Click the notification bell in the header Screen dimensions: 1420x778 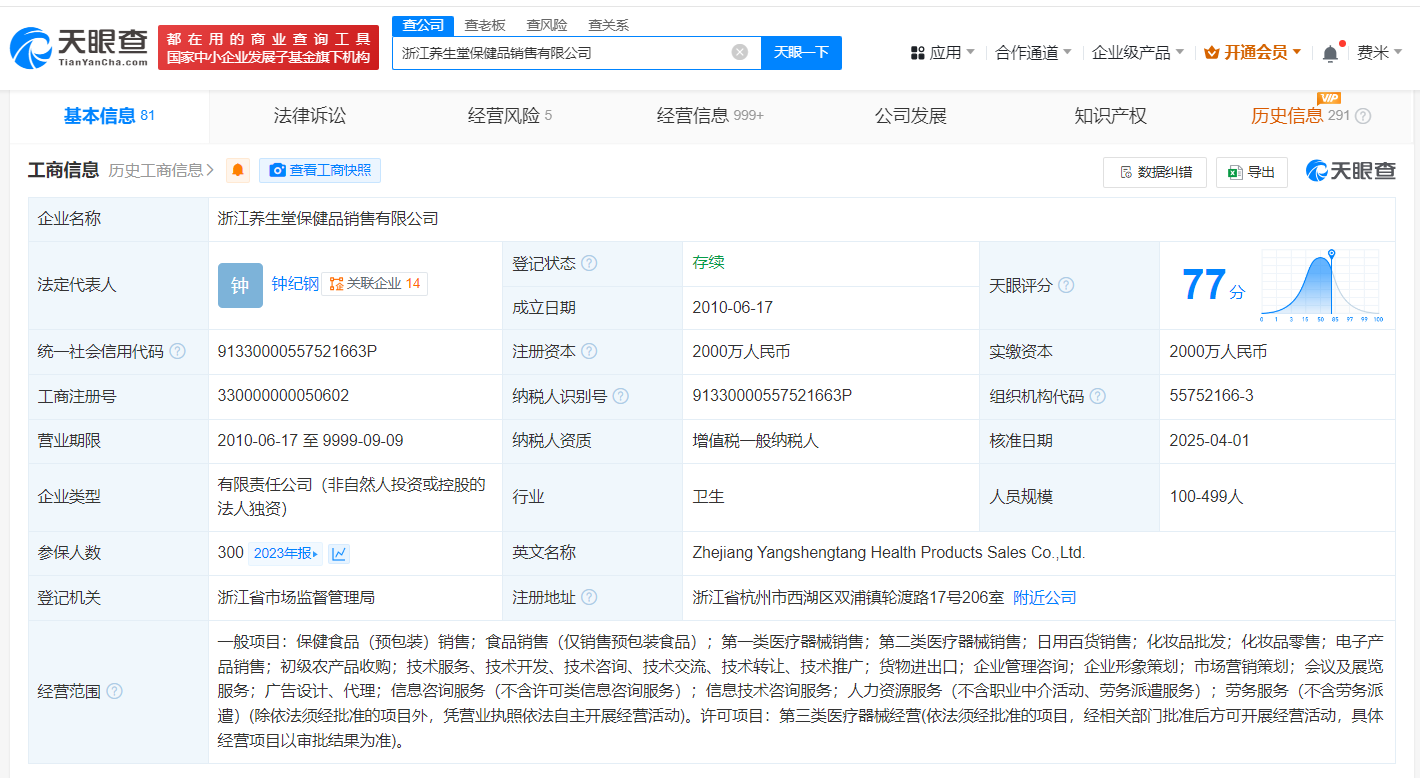pyautogui.click(x=1329, y=53)
